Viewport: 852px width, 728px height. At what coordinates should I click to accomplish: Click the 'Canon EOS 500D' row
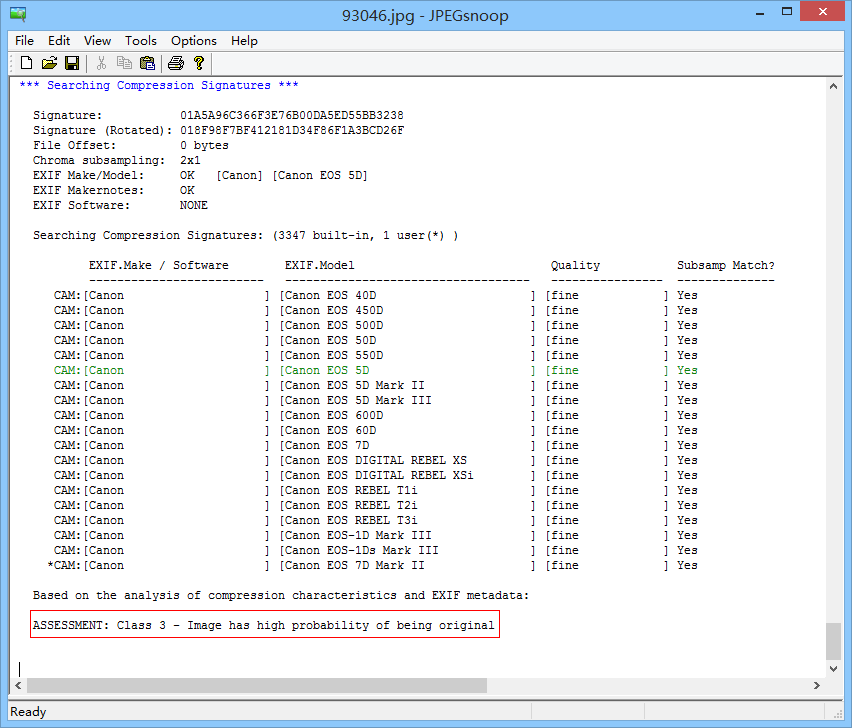tap(375, 325)
